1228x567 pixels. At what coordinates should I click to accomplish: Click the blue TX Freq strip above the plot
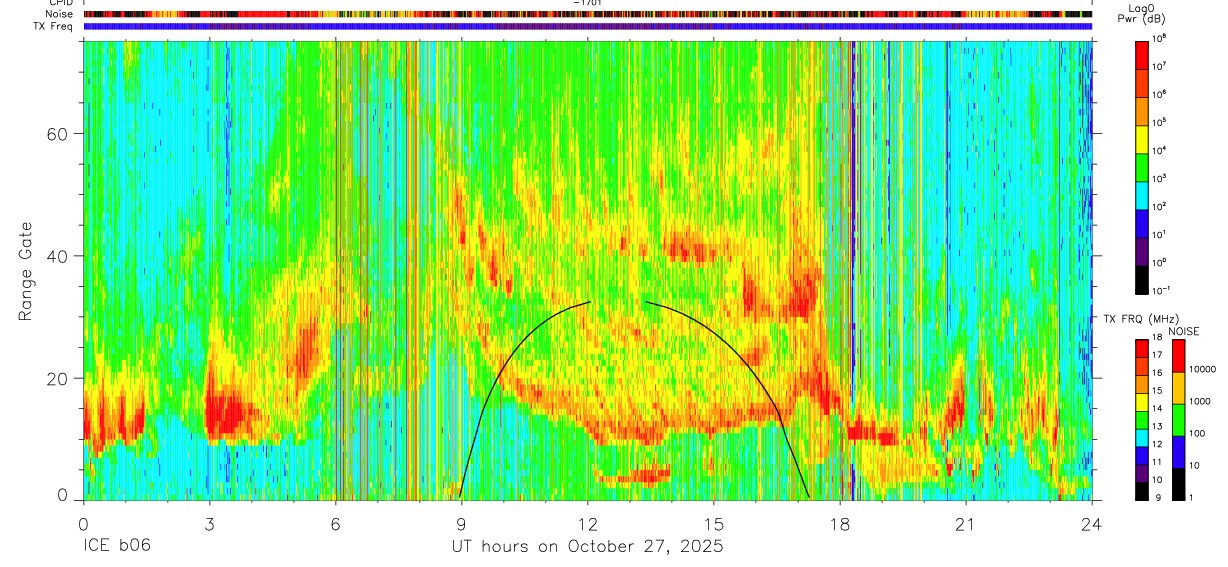point(587,26)
